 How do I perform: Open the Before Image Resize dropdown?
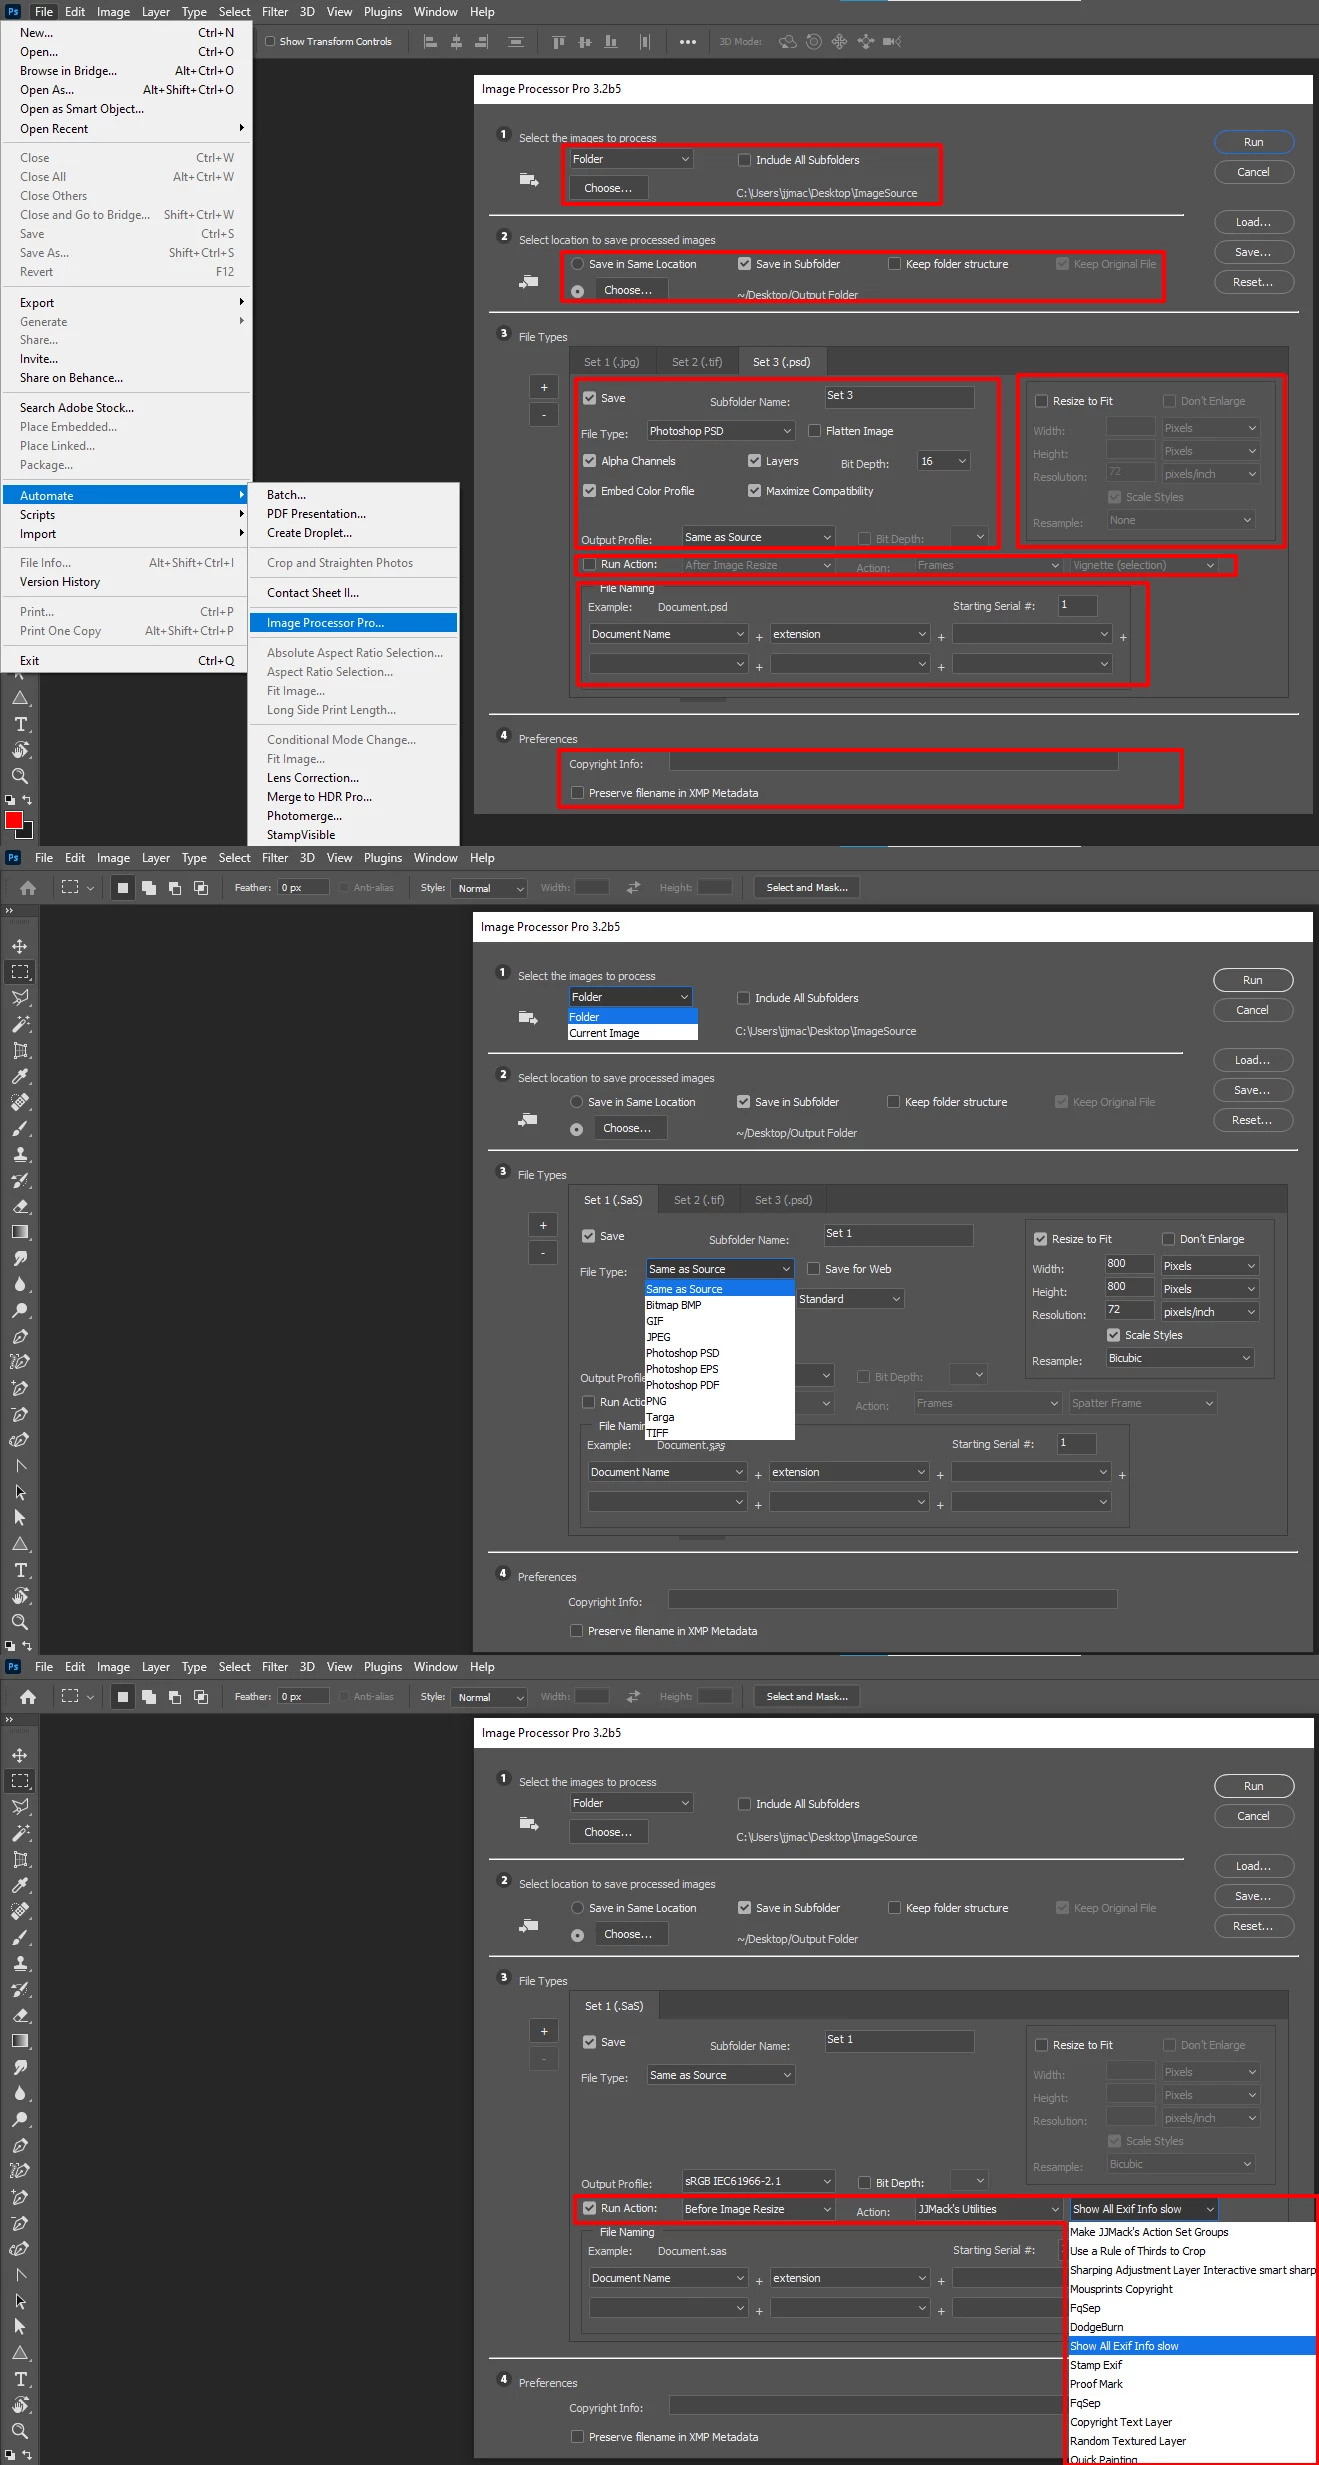tap(758, 2209)
